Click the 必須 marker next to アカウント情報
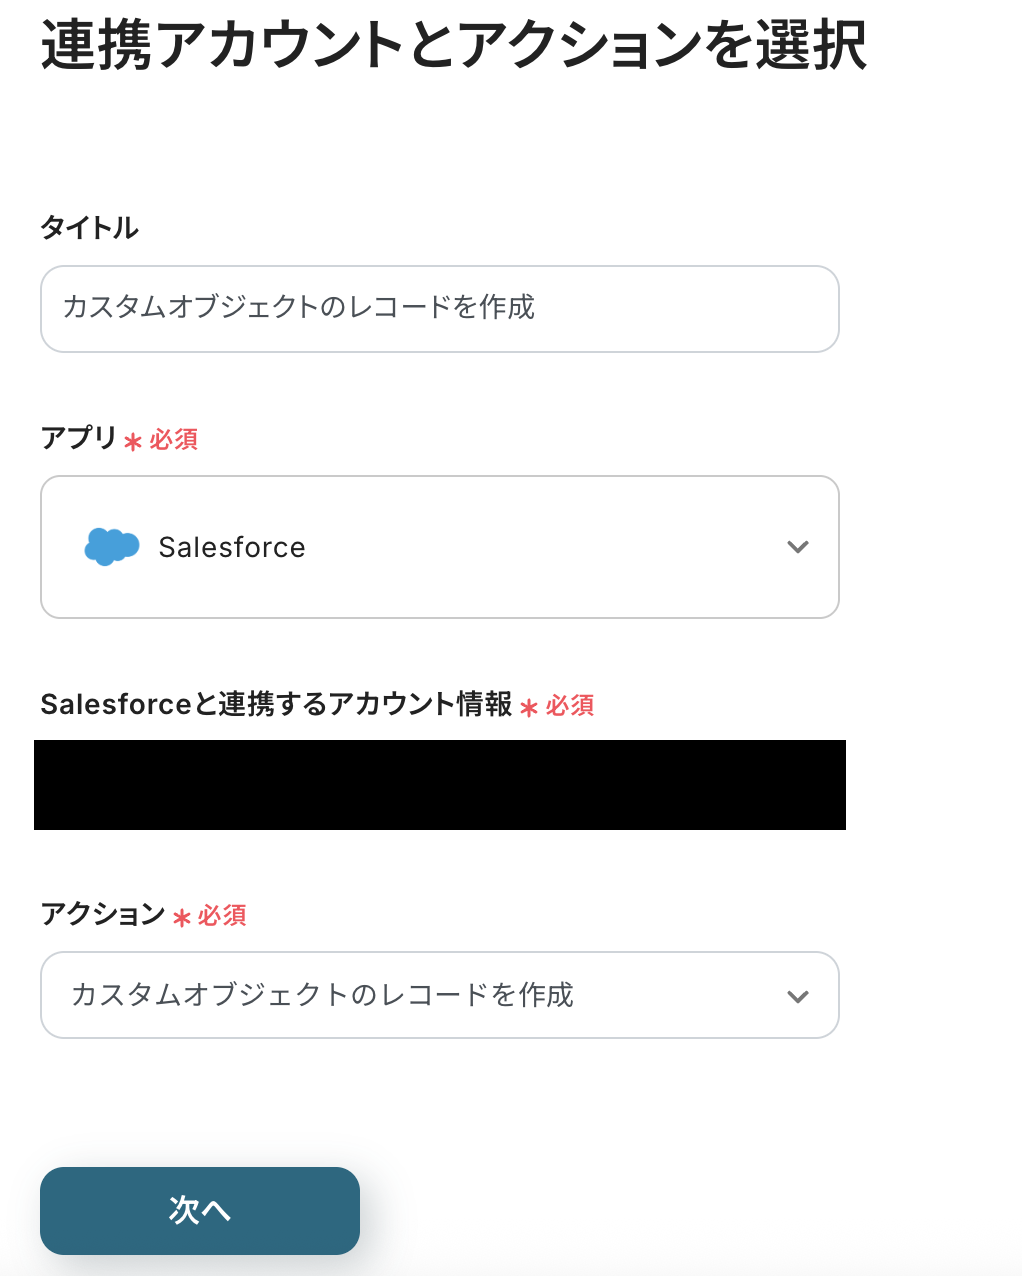This screenshot has height=1276, width=1022. point(570,706)
